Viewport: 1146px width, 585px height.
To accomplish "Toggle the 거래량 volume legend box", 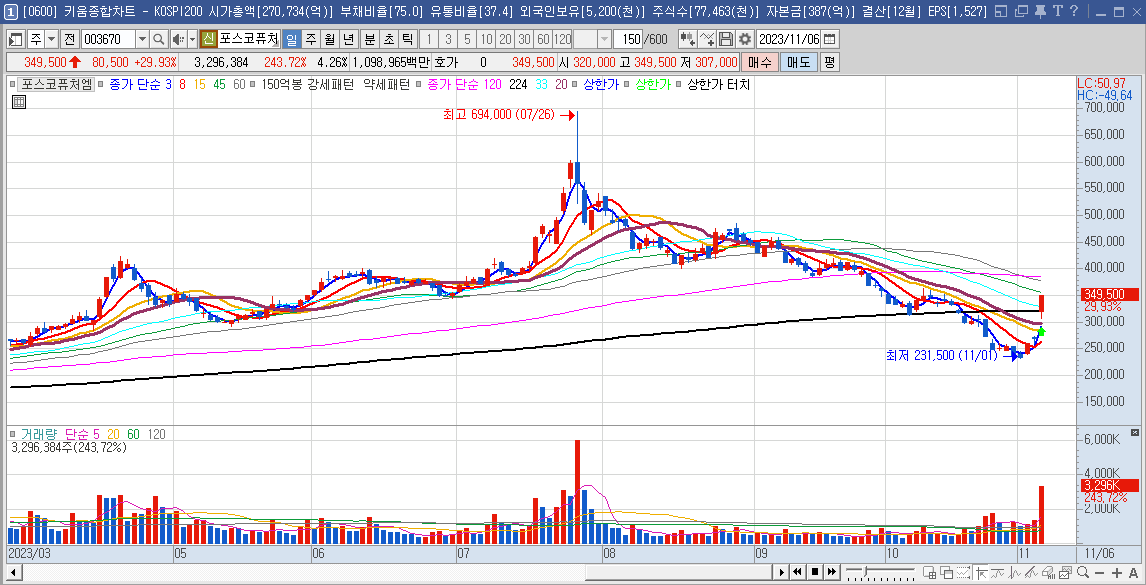I will click(x=12, y=434).
